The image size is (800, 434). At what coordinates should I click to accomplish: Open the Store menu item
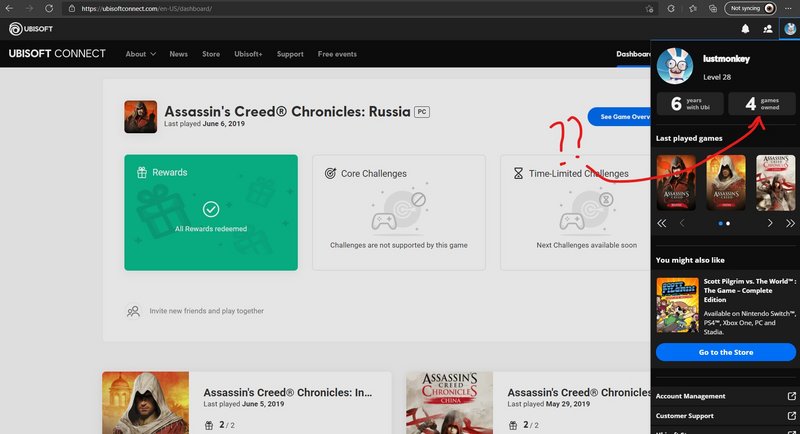pos(211,54)
